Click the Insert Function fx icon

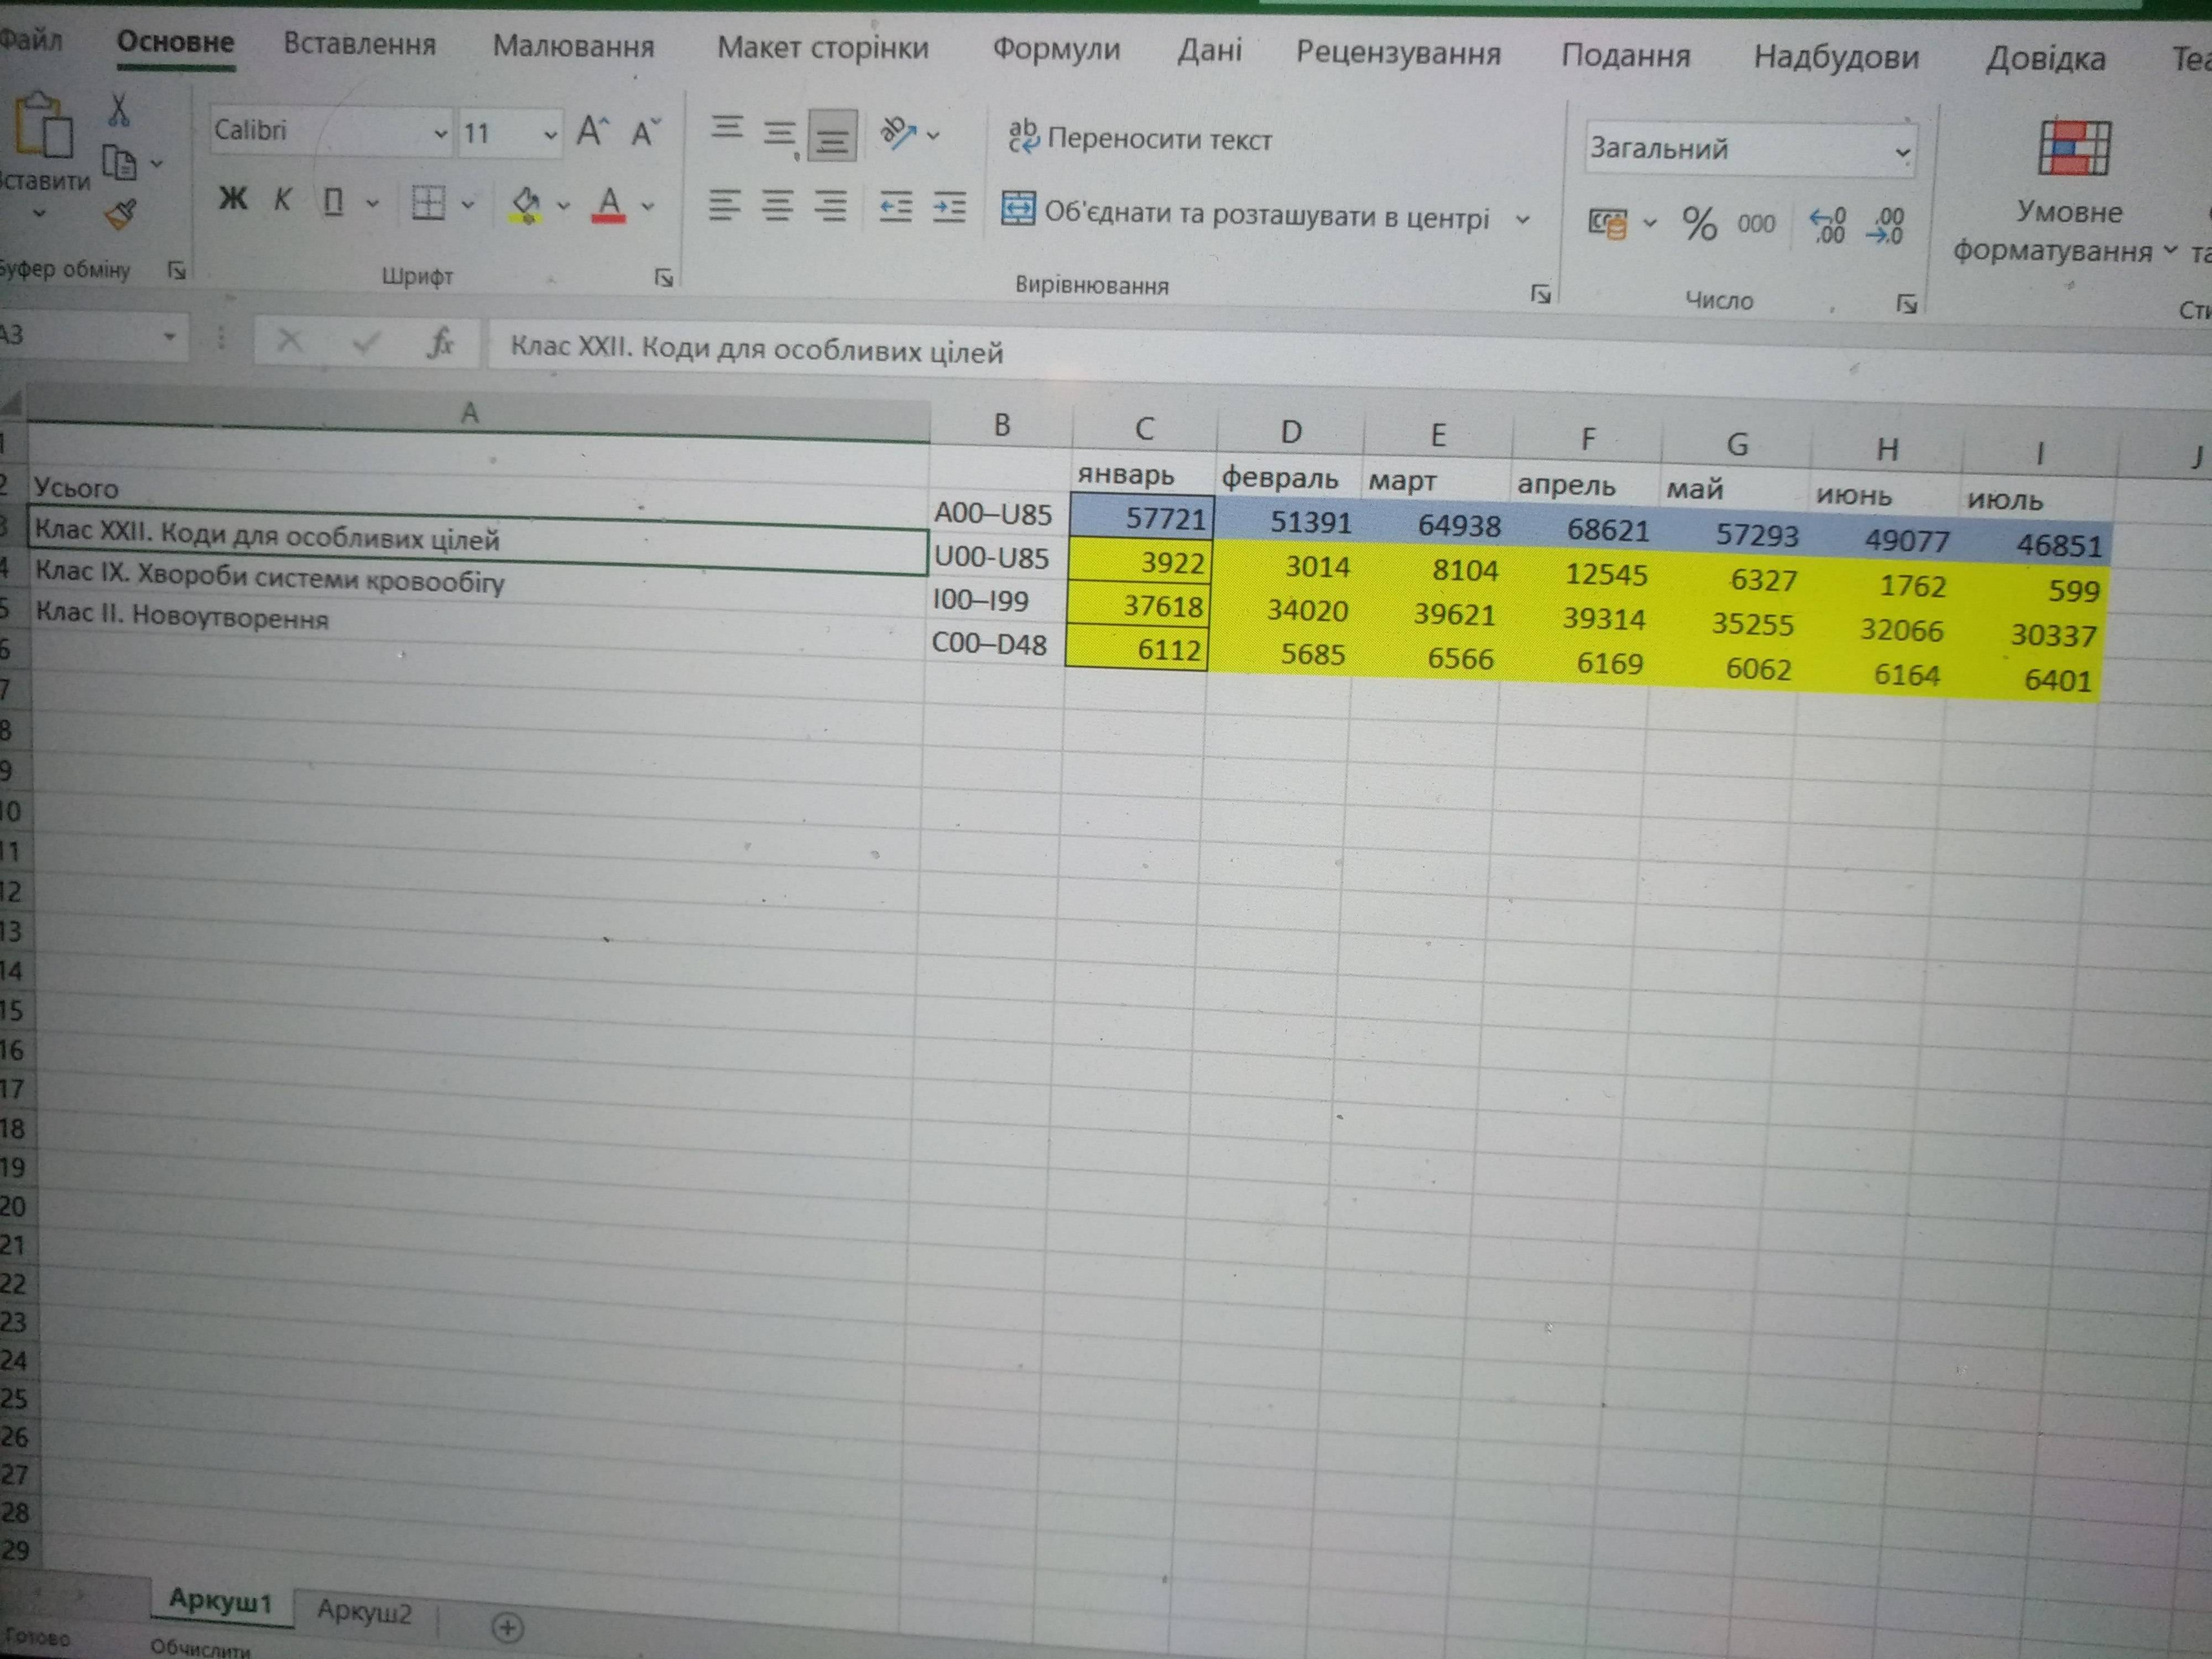[440, 343]
